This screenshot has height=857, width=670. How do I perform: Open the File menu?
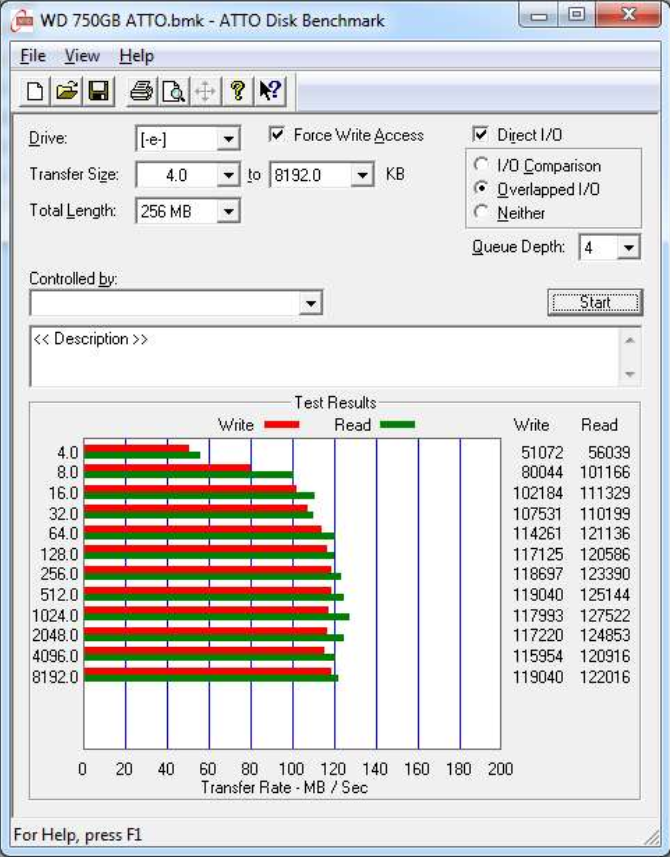33,56
